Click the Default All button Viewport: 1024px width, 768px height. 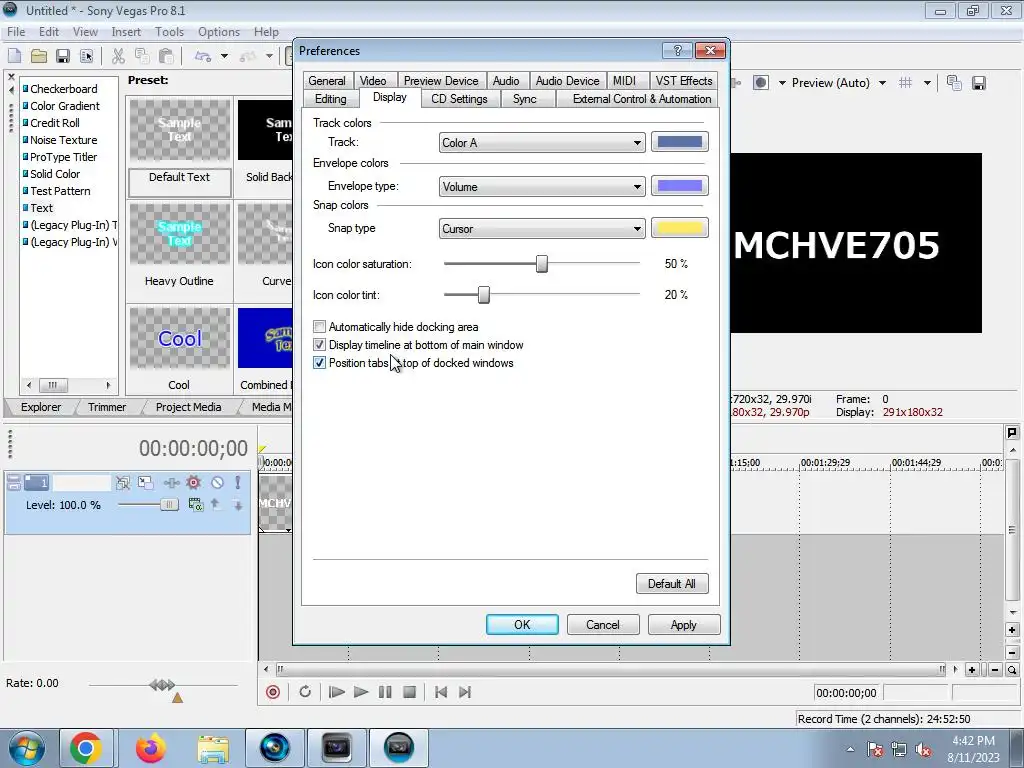coord(671,583)
